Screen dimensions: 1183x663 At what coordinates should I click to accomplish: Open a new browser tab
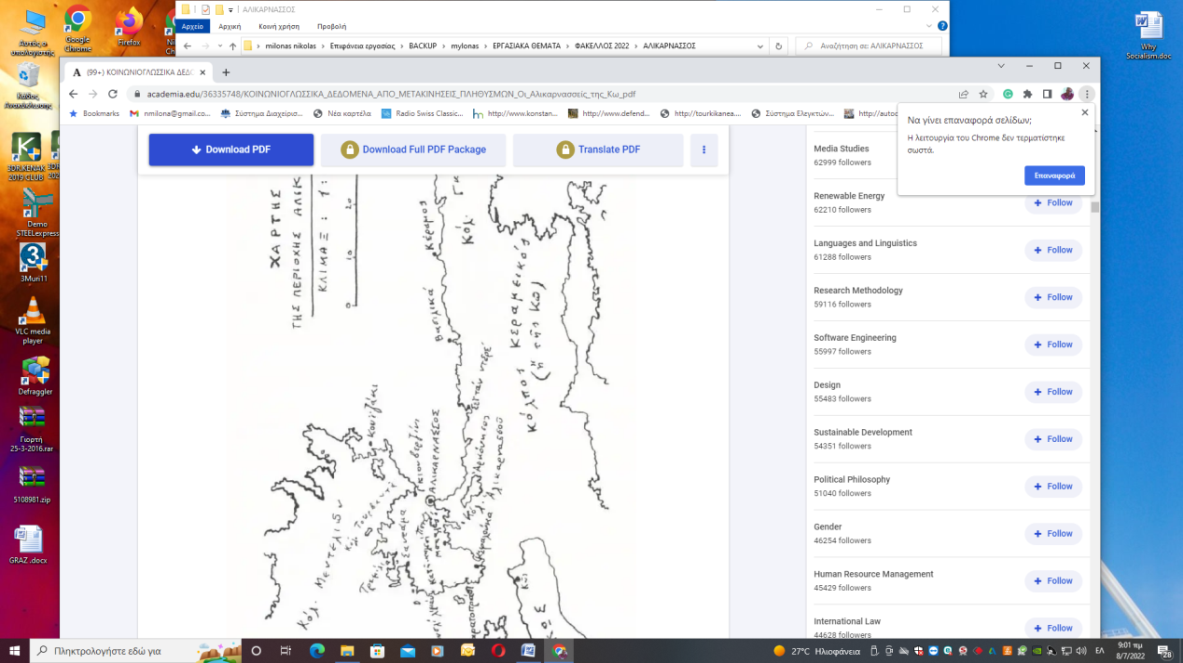pyautogui.click(x=226, y=72)
